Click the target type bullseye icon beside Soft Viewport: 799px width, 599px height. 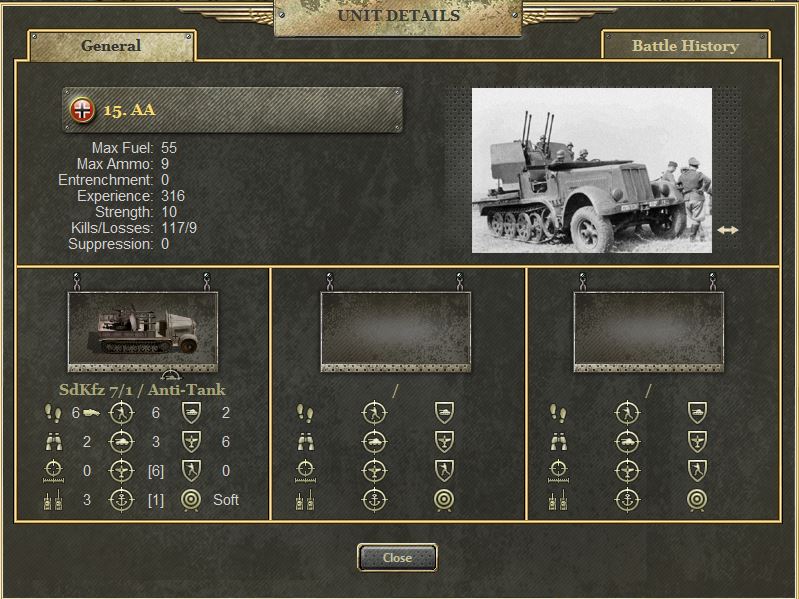click(x=191, y=500)
